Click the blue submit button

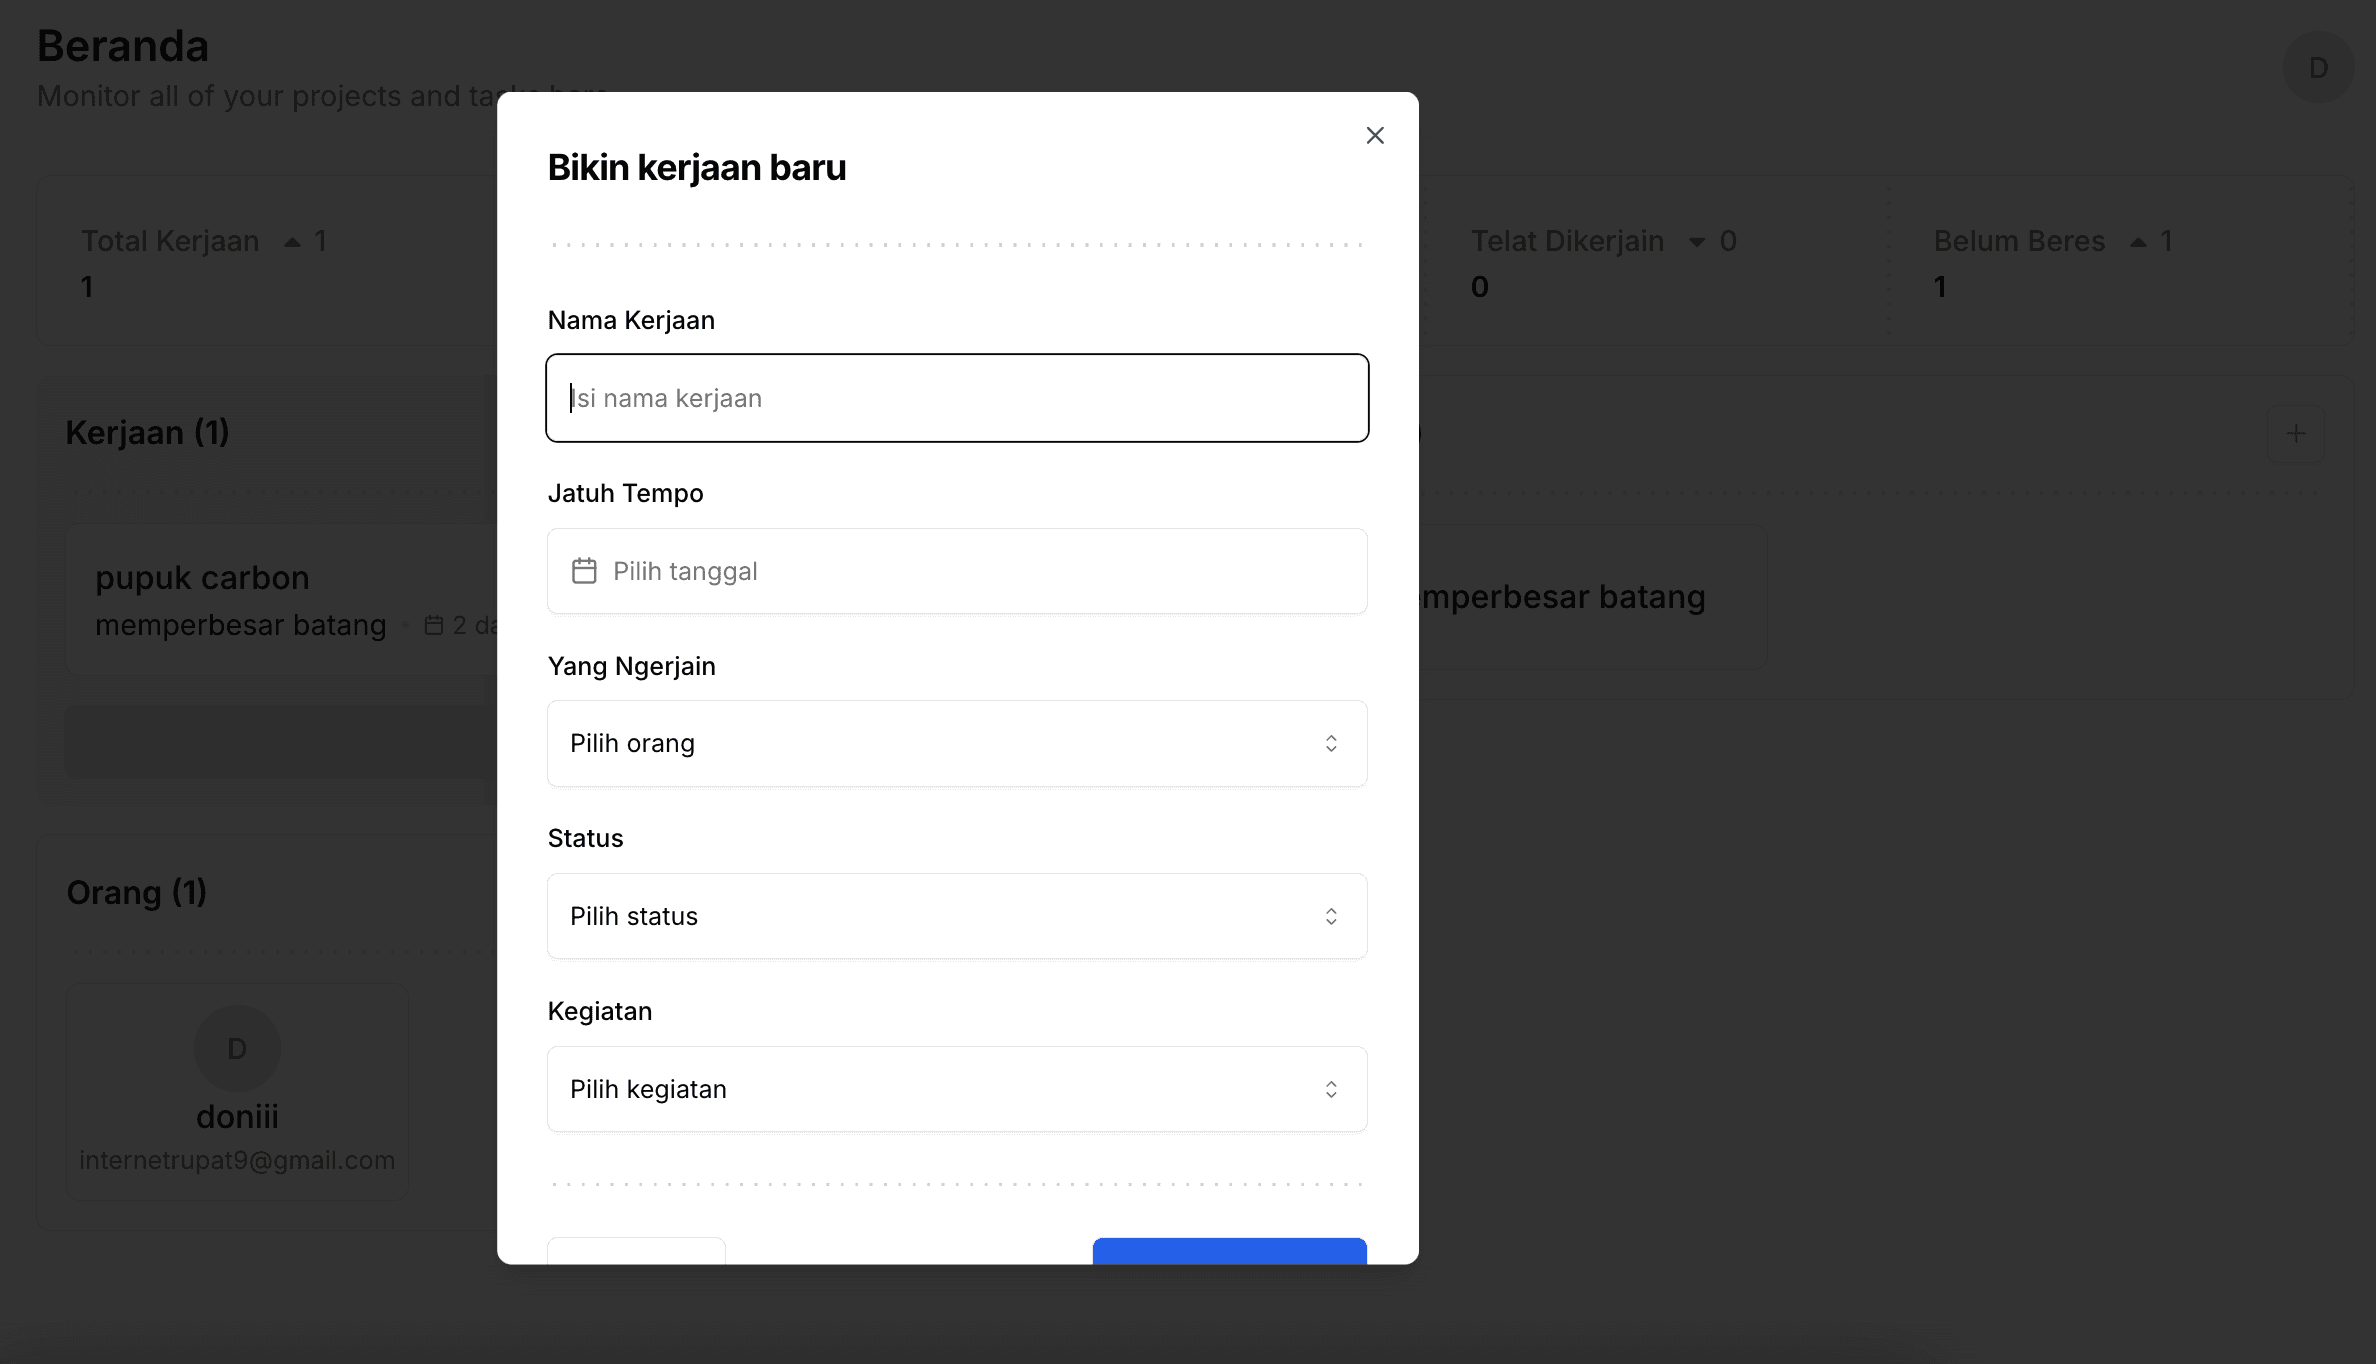[x=1228, y=1255]
